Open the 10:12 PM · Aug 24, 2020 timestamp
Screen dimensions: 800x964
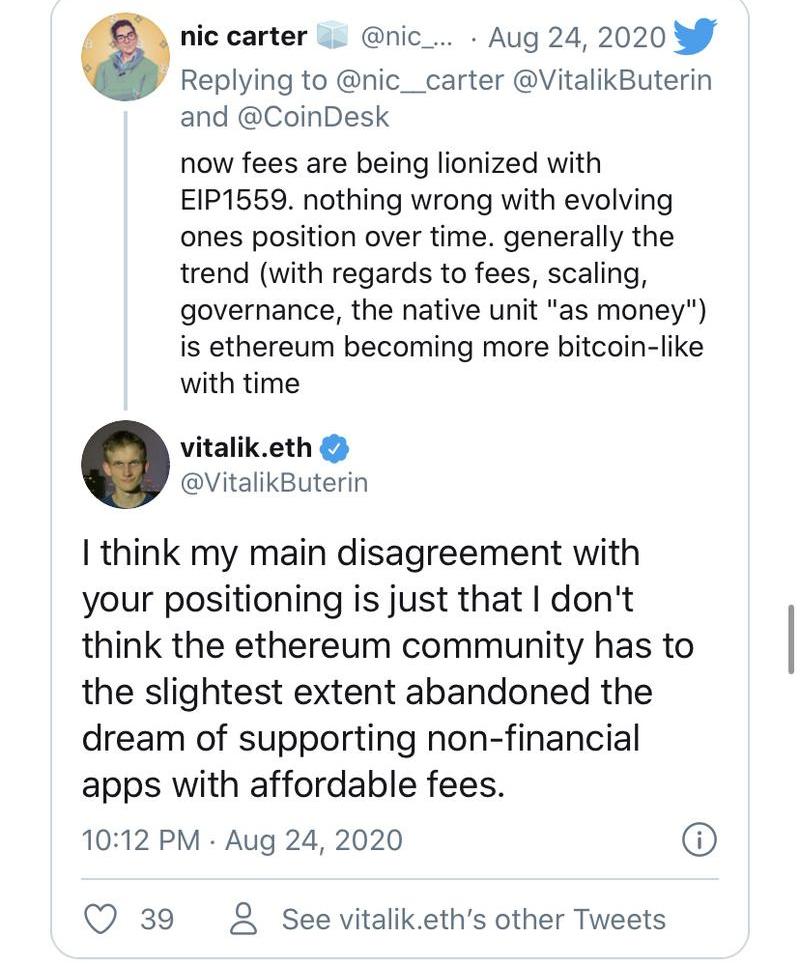click(242, 840)
